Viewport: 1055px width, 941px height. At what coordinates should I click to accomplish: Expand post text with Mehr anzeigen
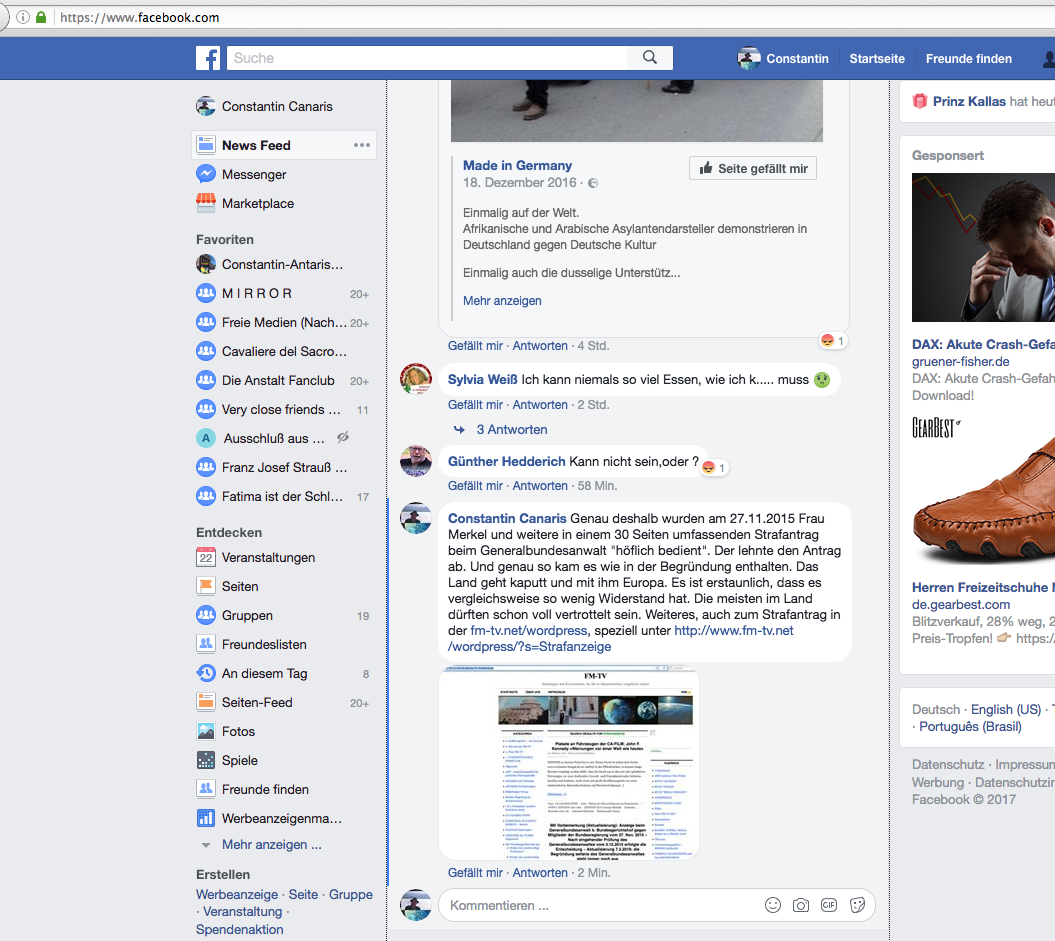click(x=502, y=301)
